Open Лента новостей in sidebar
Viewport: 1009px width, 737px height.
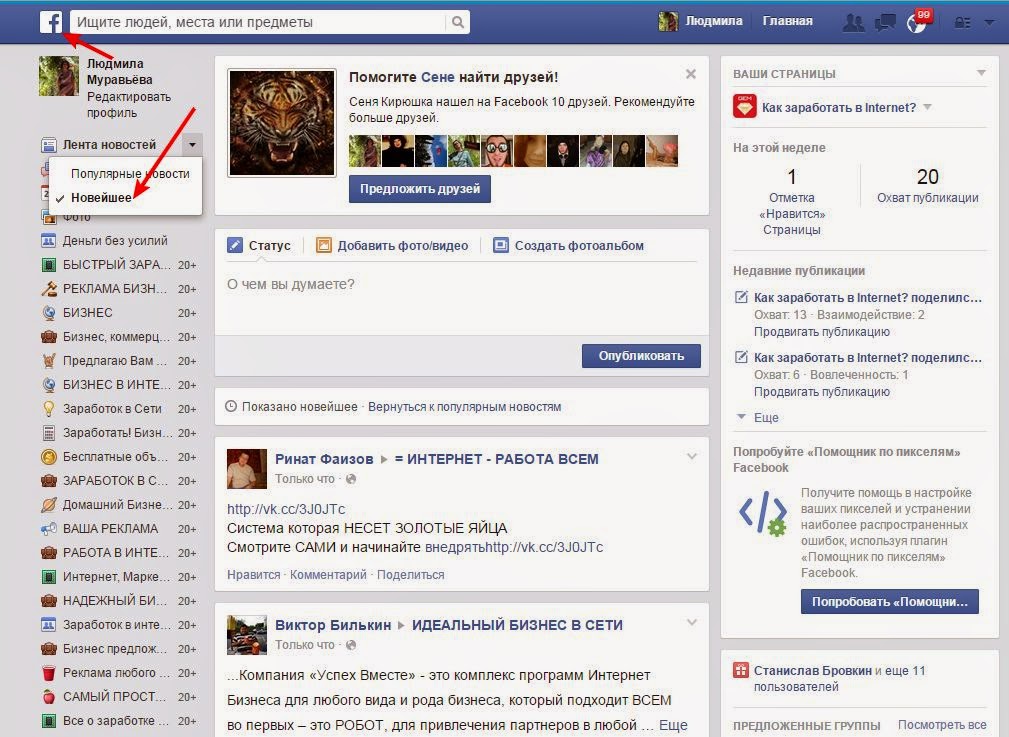point(109,145)
